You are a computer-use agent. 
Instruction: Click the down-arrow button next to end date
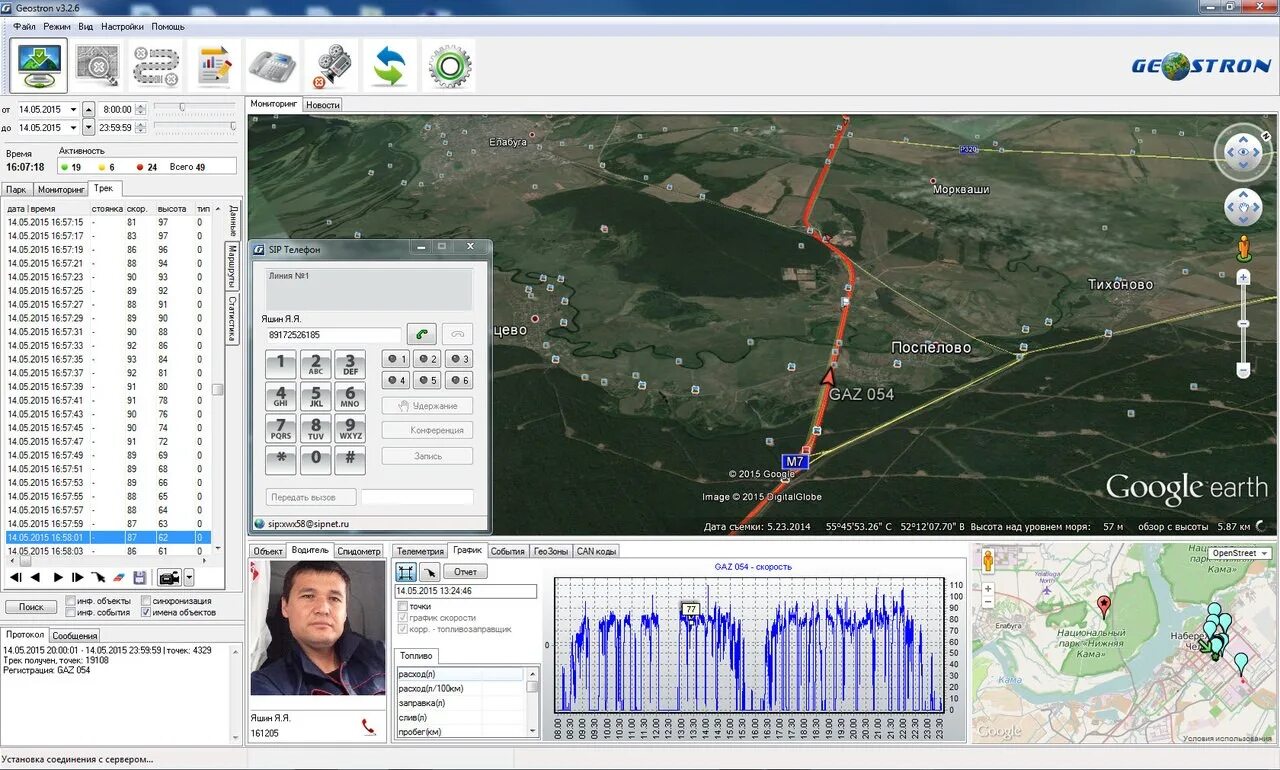[x=88, y=128]
